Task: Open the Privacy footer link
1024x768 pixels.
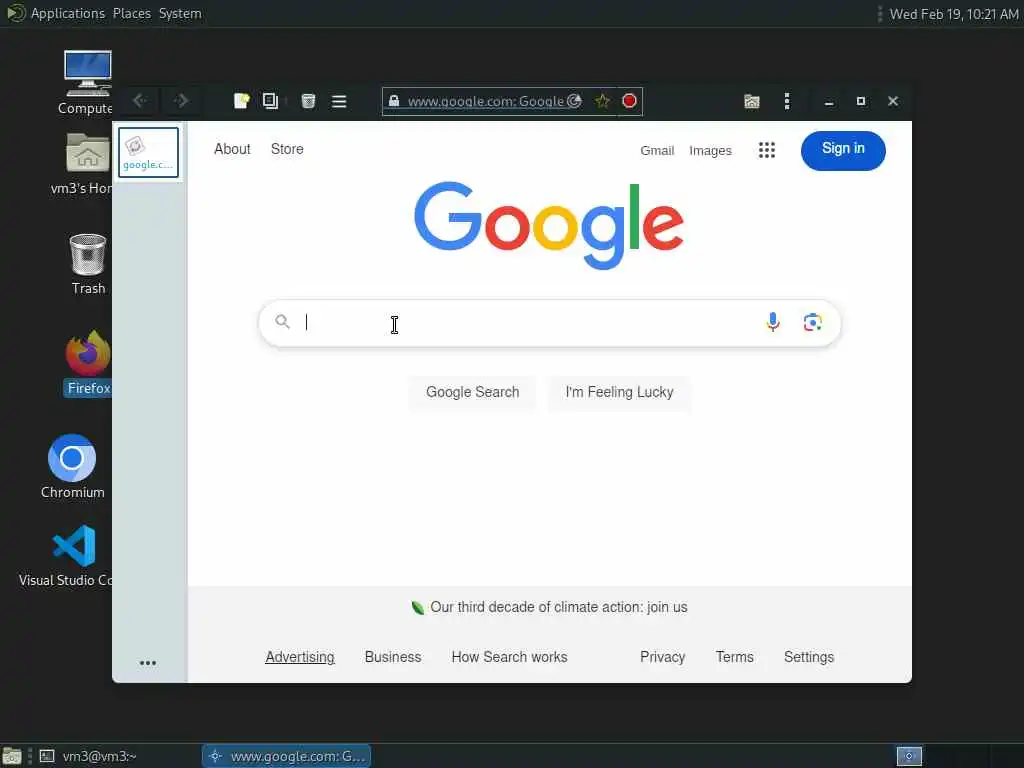Action: click(x=662, y=657)
